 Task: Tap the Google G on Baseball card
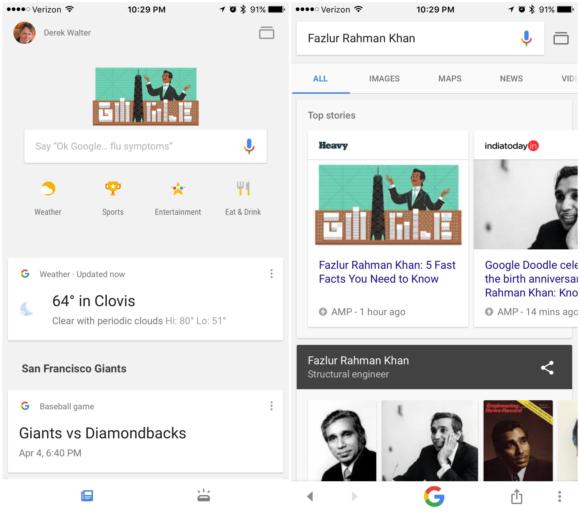[25, 406]
